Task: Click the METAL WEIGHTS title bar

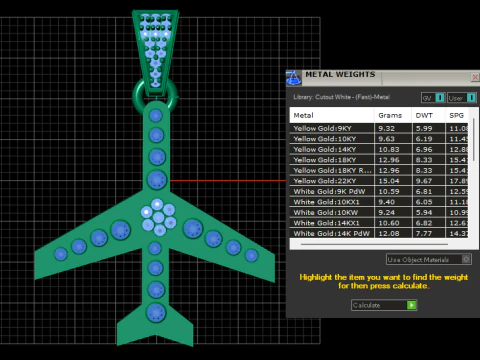Action: coord(383,77)
